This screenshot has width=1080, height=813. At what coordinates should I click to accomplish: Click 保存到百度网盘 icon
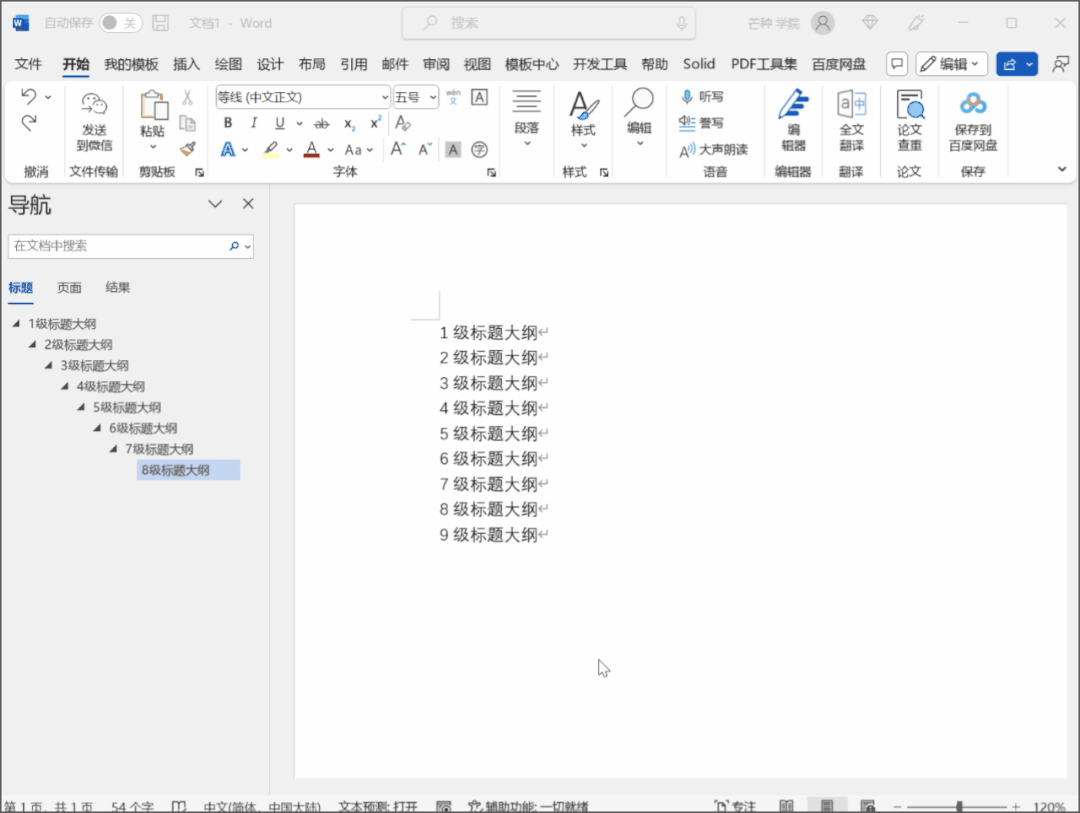tap(972, 121)
